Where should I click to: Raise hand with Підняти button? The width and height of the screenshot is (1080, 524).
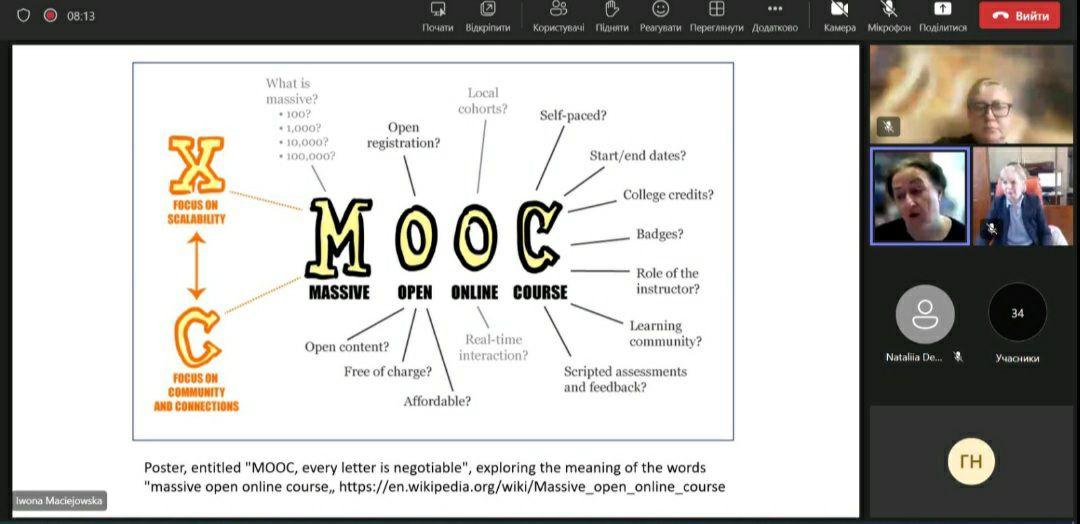coord(612,17)
